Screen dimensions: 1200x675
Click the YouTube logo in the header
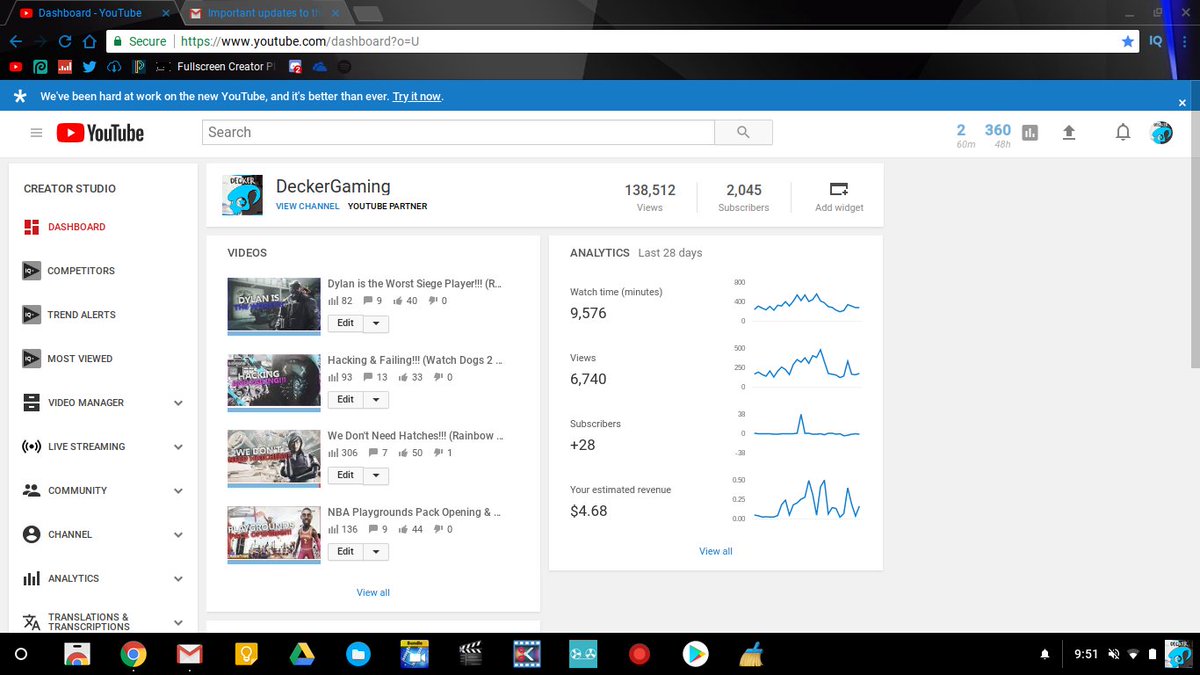[100, 133]
